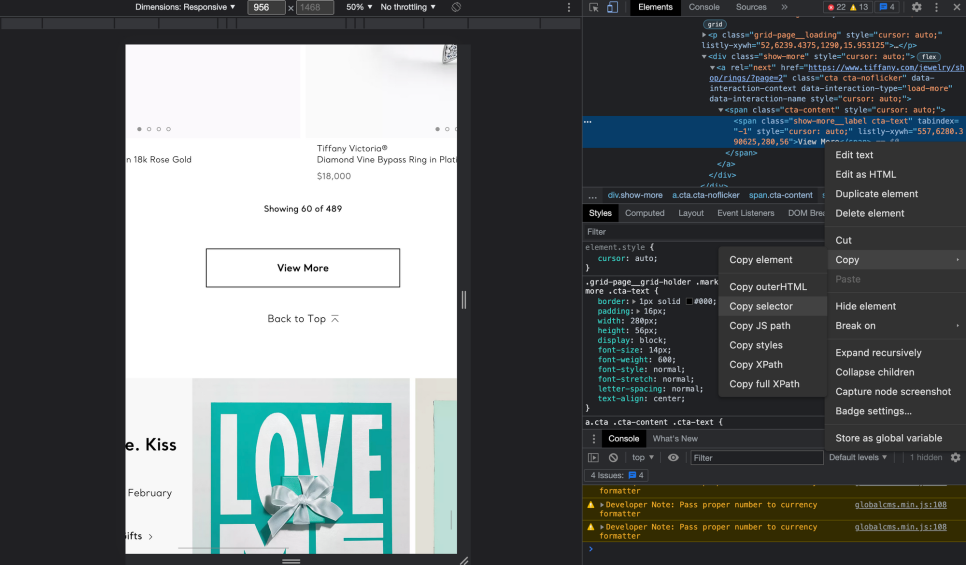Click the live expression eye icon
This screenshot has width=966, height=565.
coord(673,458)
